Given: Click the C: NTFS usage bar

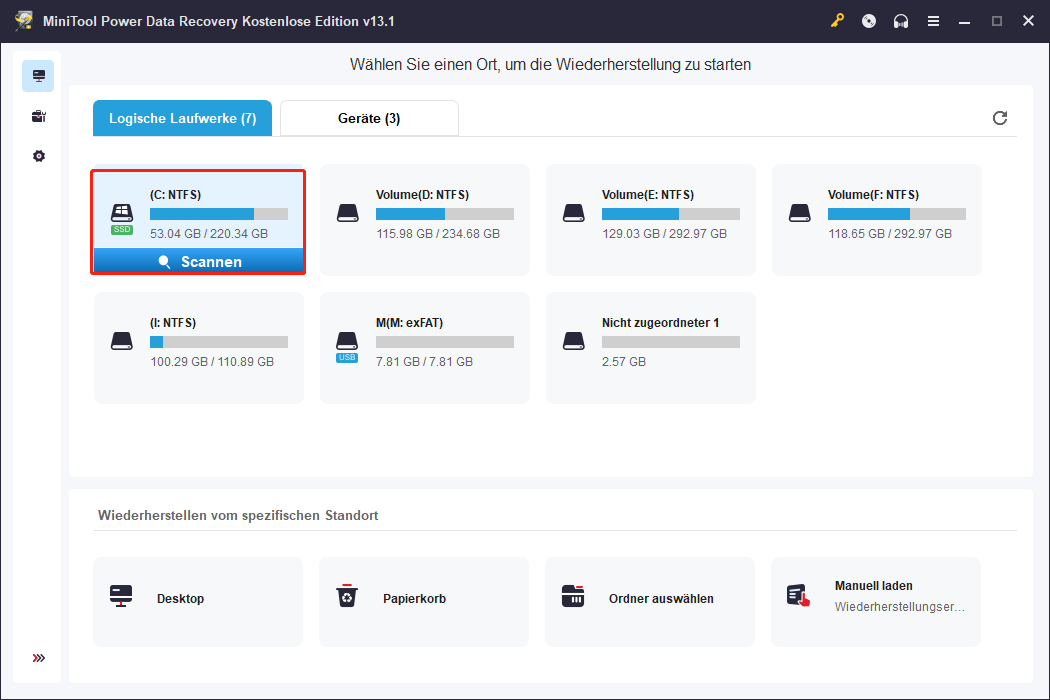Looking at the screenshot, I should [x=219, y=214].
